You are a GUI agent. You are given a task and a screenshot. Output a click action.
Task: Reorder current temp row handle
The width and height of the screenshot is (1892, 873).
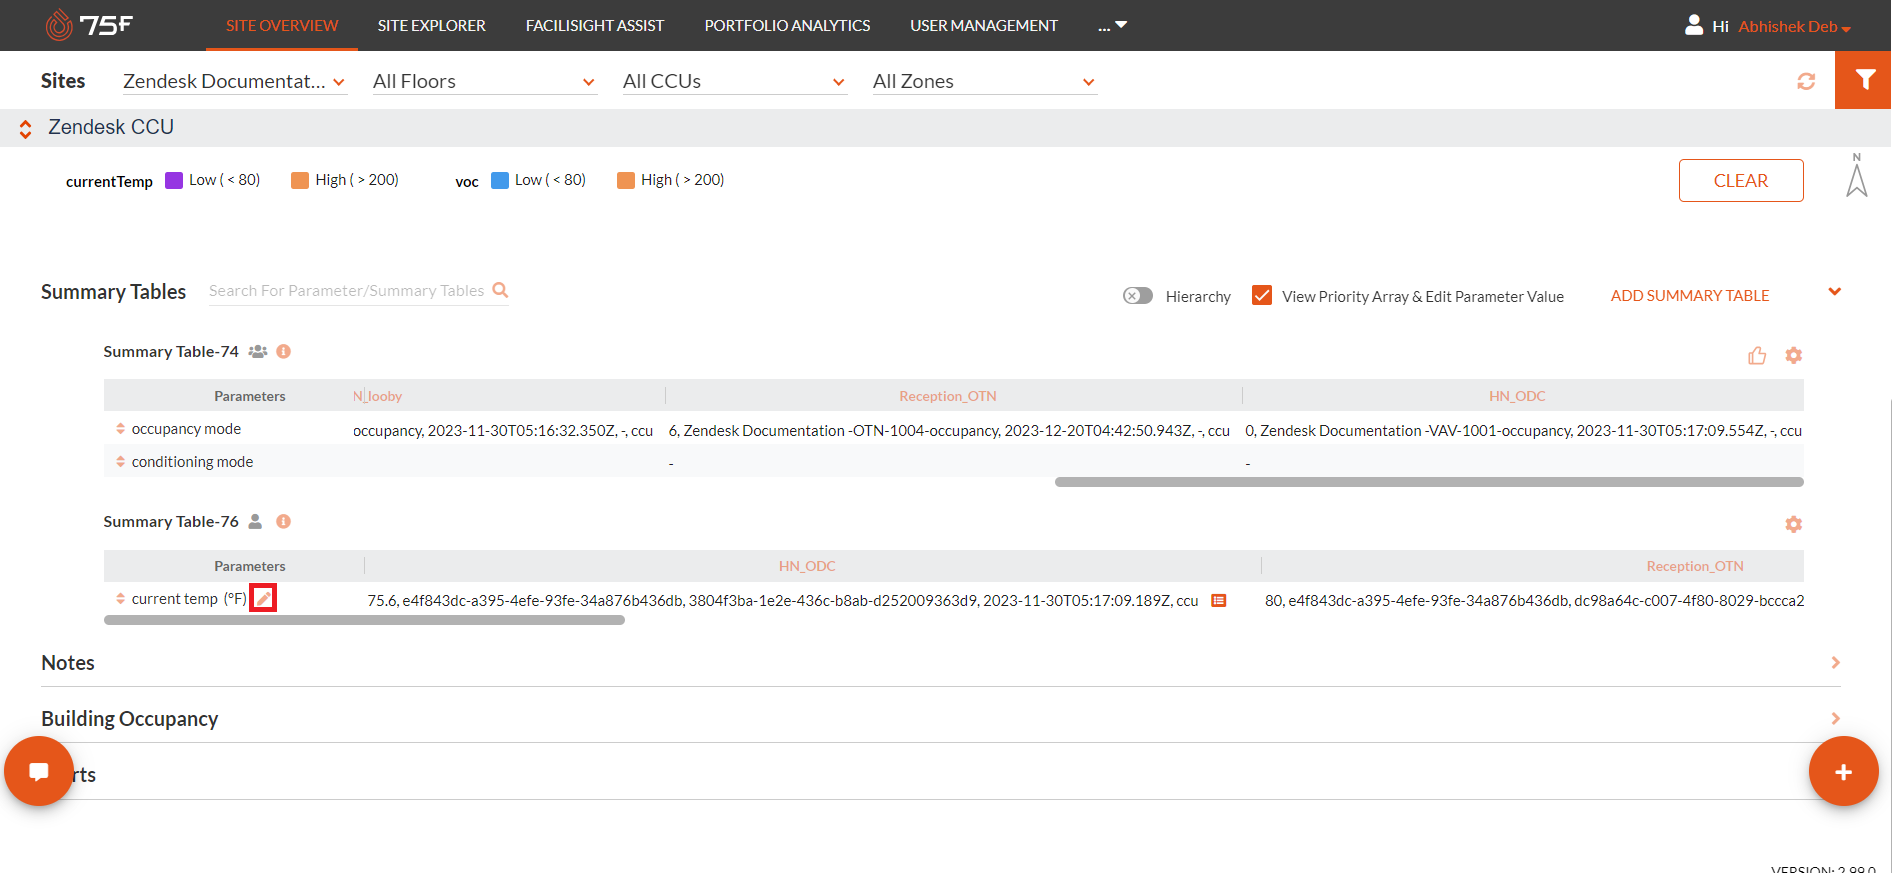pyautogui.click(x=120, y=599)
